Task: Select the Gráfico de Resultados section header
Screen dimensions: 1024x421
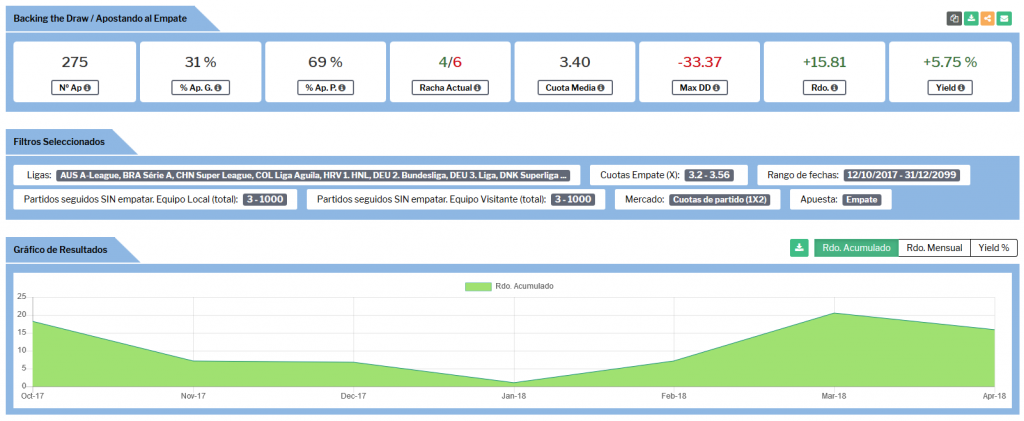Action: coord(60,249)
